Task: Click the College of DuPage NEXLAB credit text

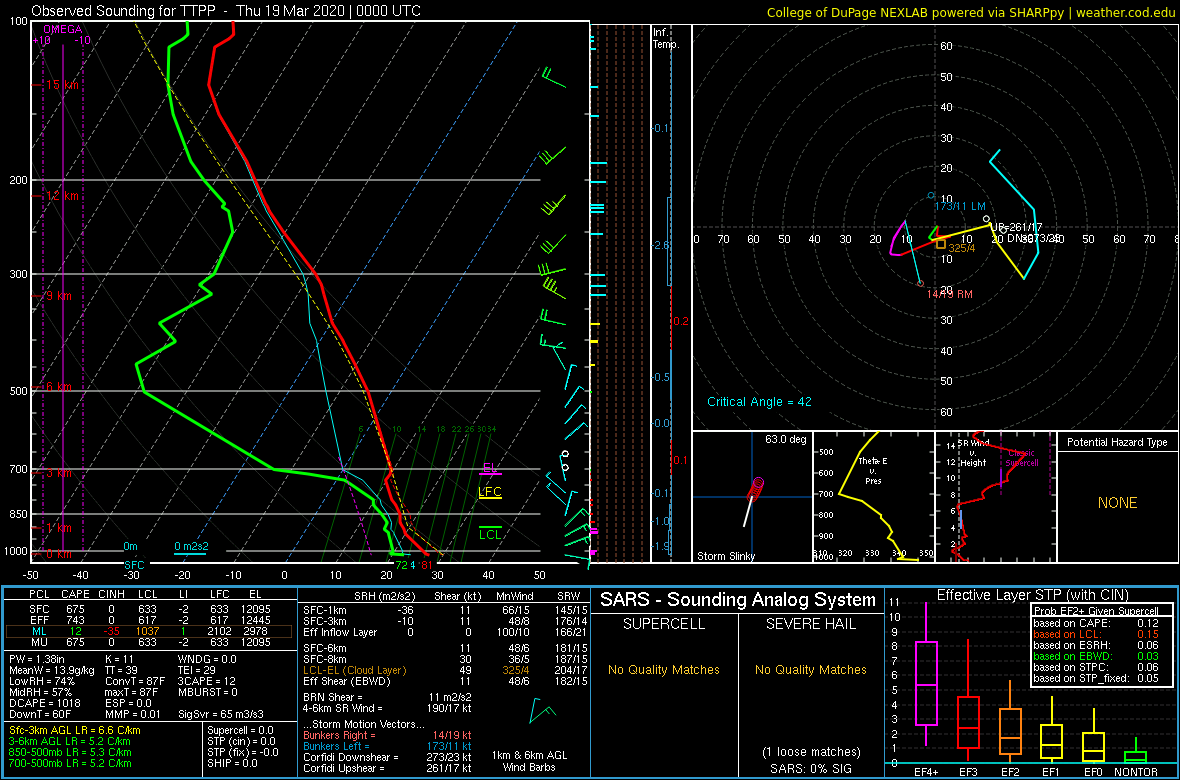Action: point(971,11)
